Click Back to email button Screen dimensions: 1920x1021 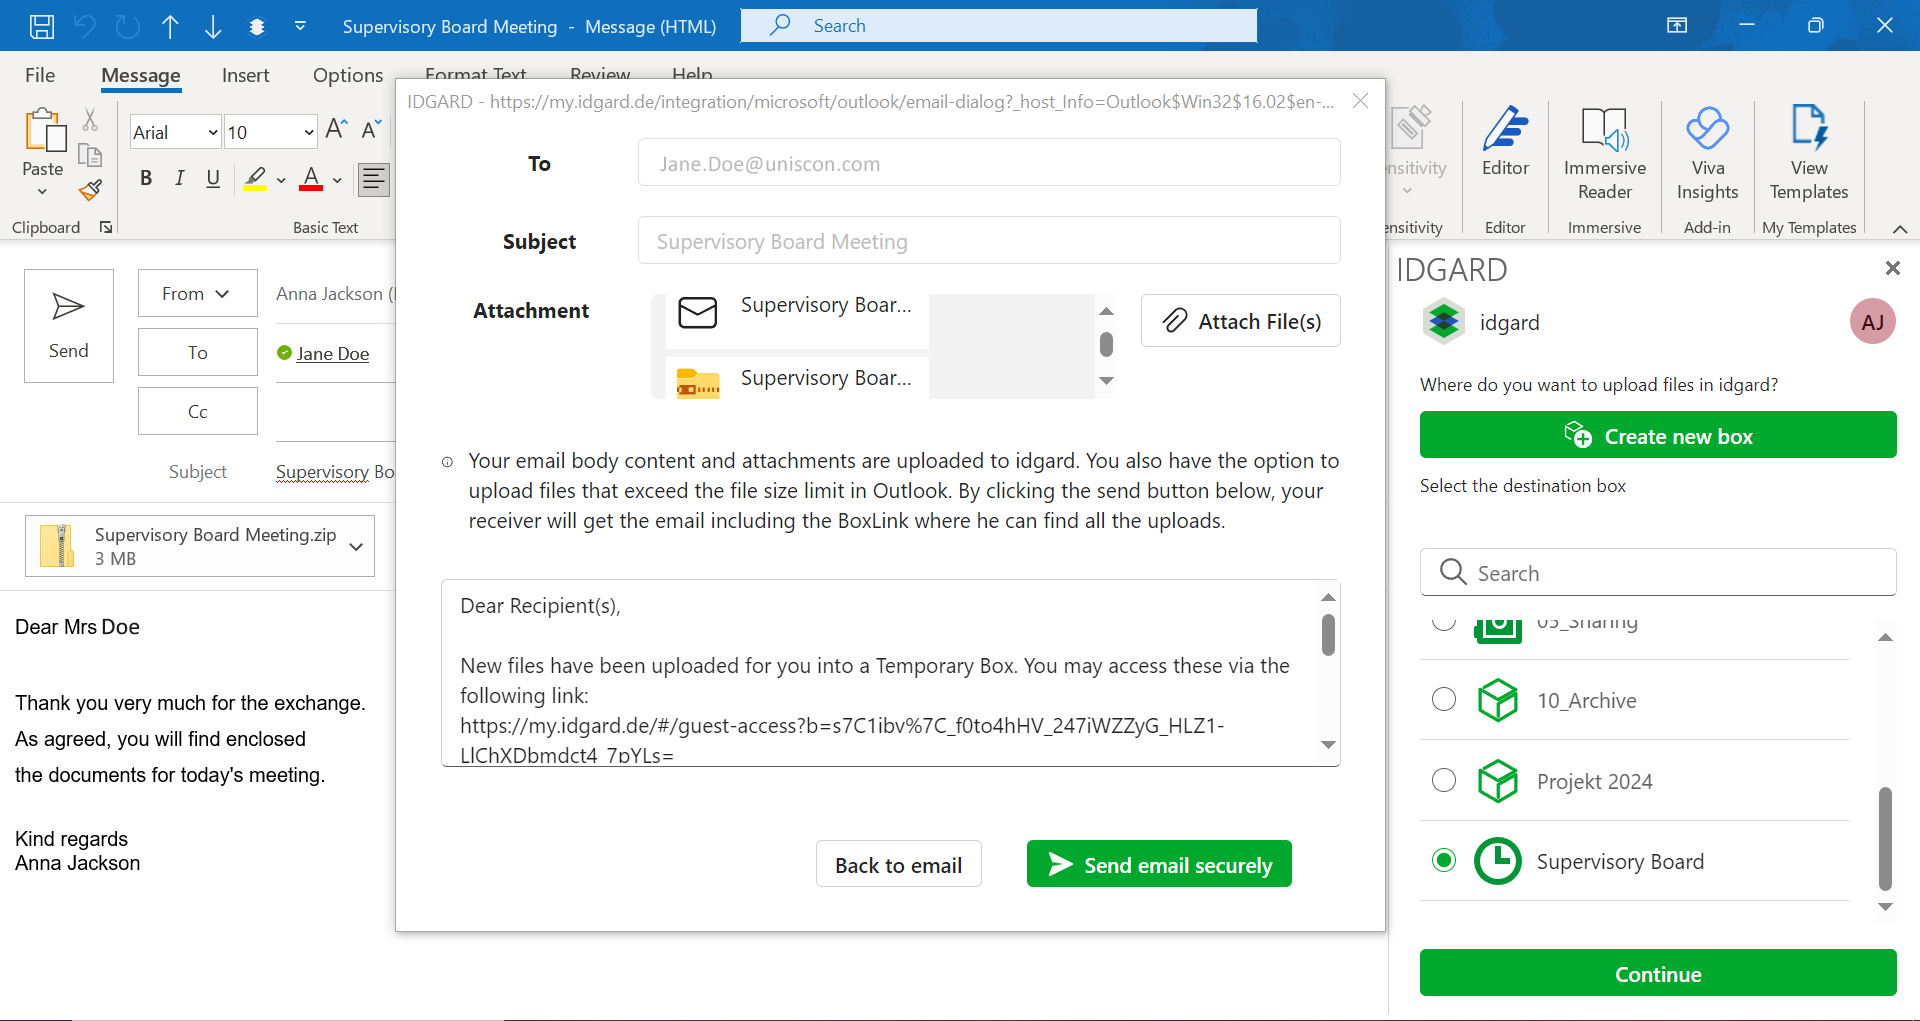point(898,864)
